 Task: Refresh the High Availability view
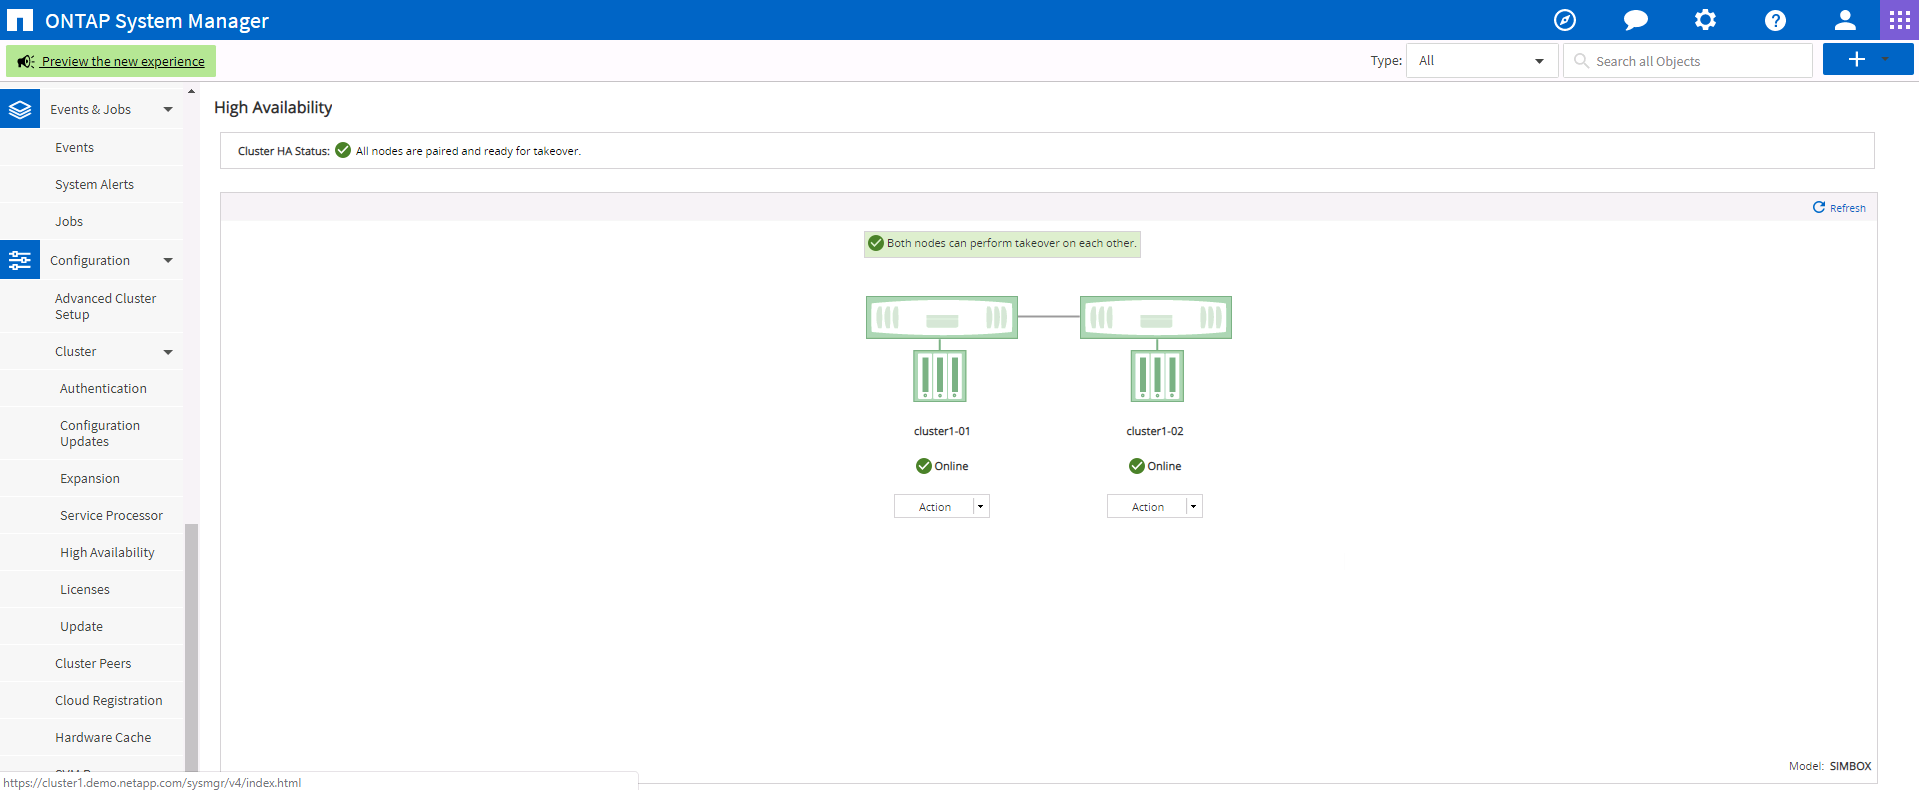pyautogui.click(x=1839, y=207)
